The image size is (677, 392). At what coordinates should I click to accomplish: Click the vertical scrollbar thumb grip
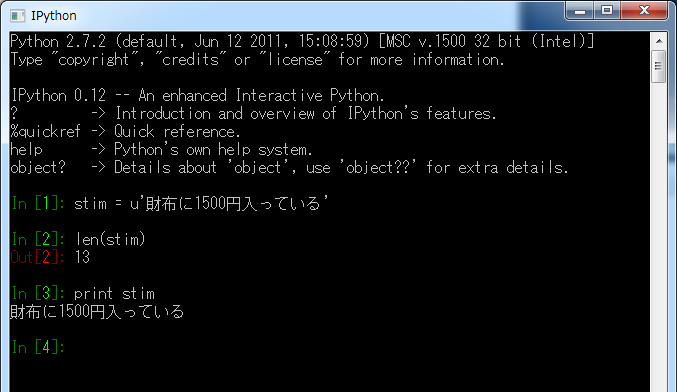pos(658,66)
